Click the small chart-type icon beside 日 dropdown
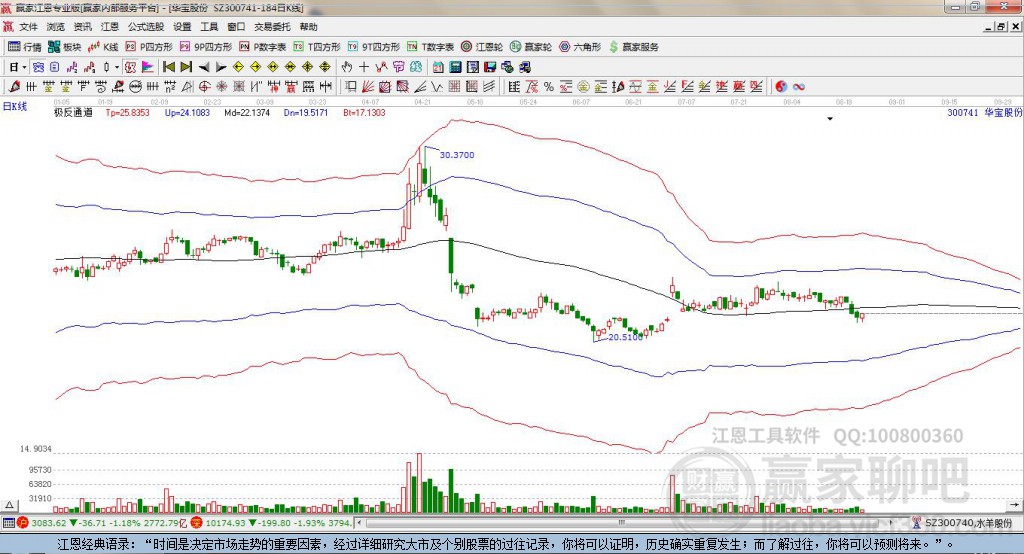The width and height of the screenshot is (1024, 554). [x=38, y=67]
